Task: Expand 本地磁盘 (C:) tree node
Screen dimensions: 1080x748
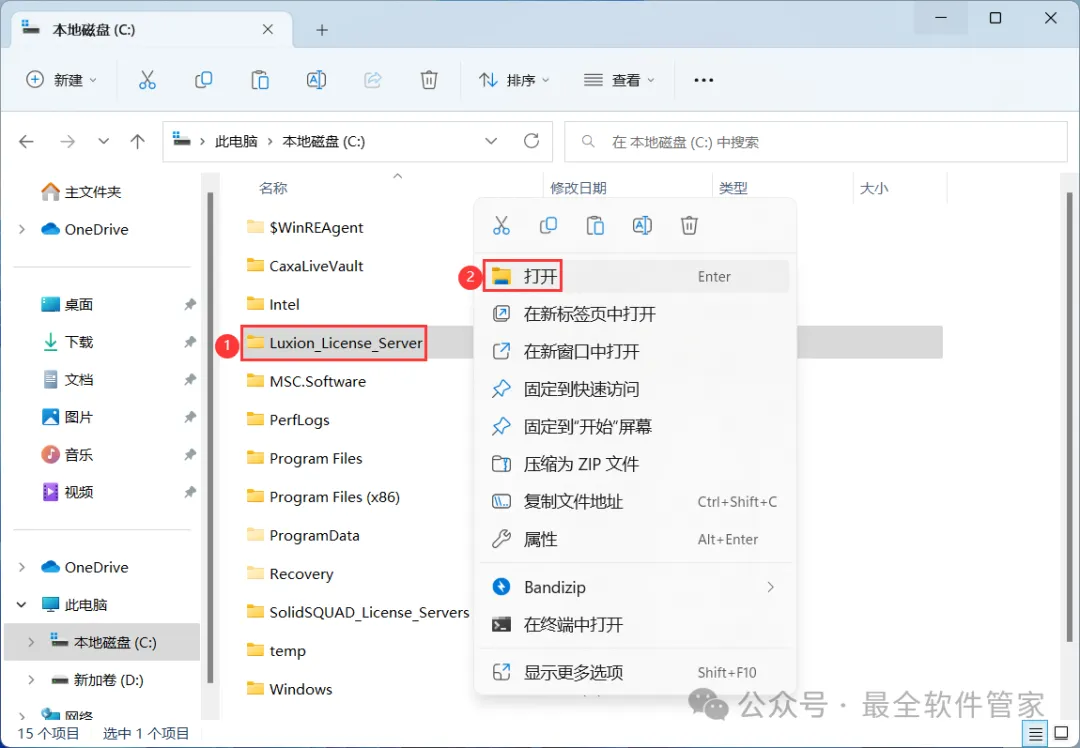Action: [x=31, y=642]
